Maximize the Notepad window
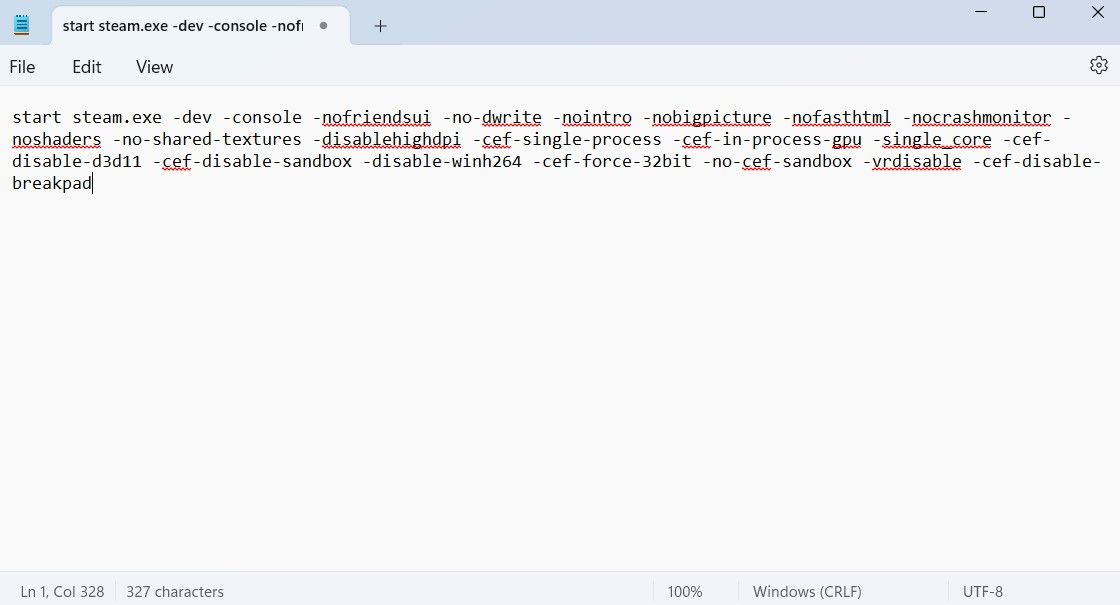The image size is (1120, 605). pyautogui.click(x=1039, y=12)
